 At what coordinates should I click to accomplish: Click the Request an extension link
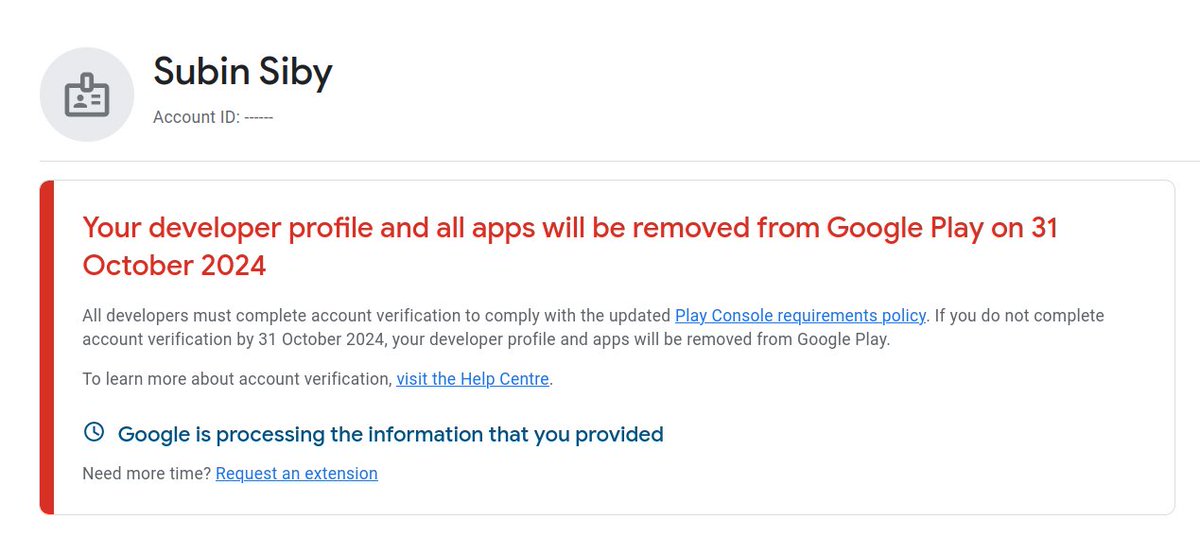[x=297, y=473]
